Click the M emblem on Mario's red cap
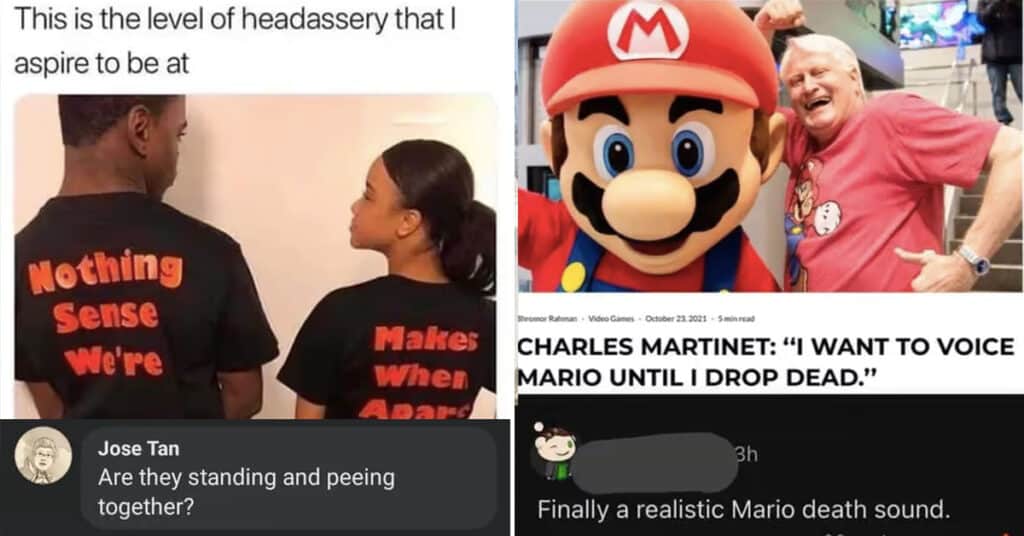 (x=648, y=30)
